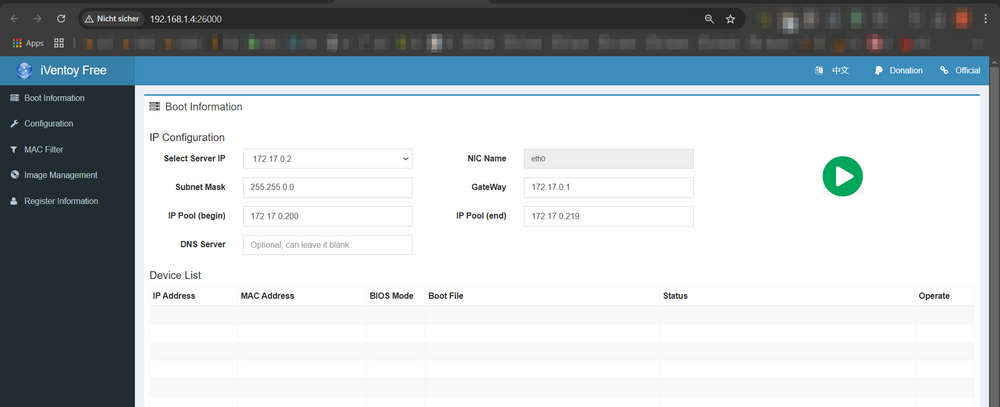
Task: Click the Image Management disc icon
Action: tap(14, 175)
